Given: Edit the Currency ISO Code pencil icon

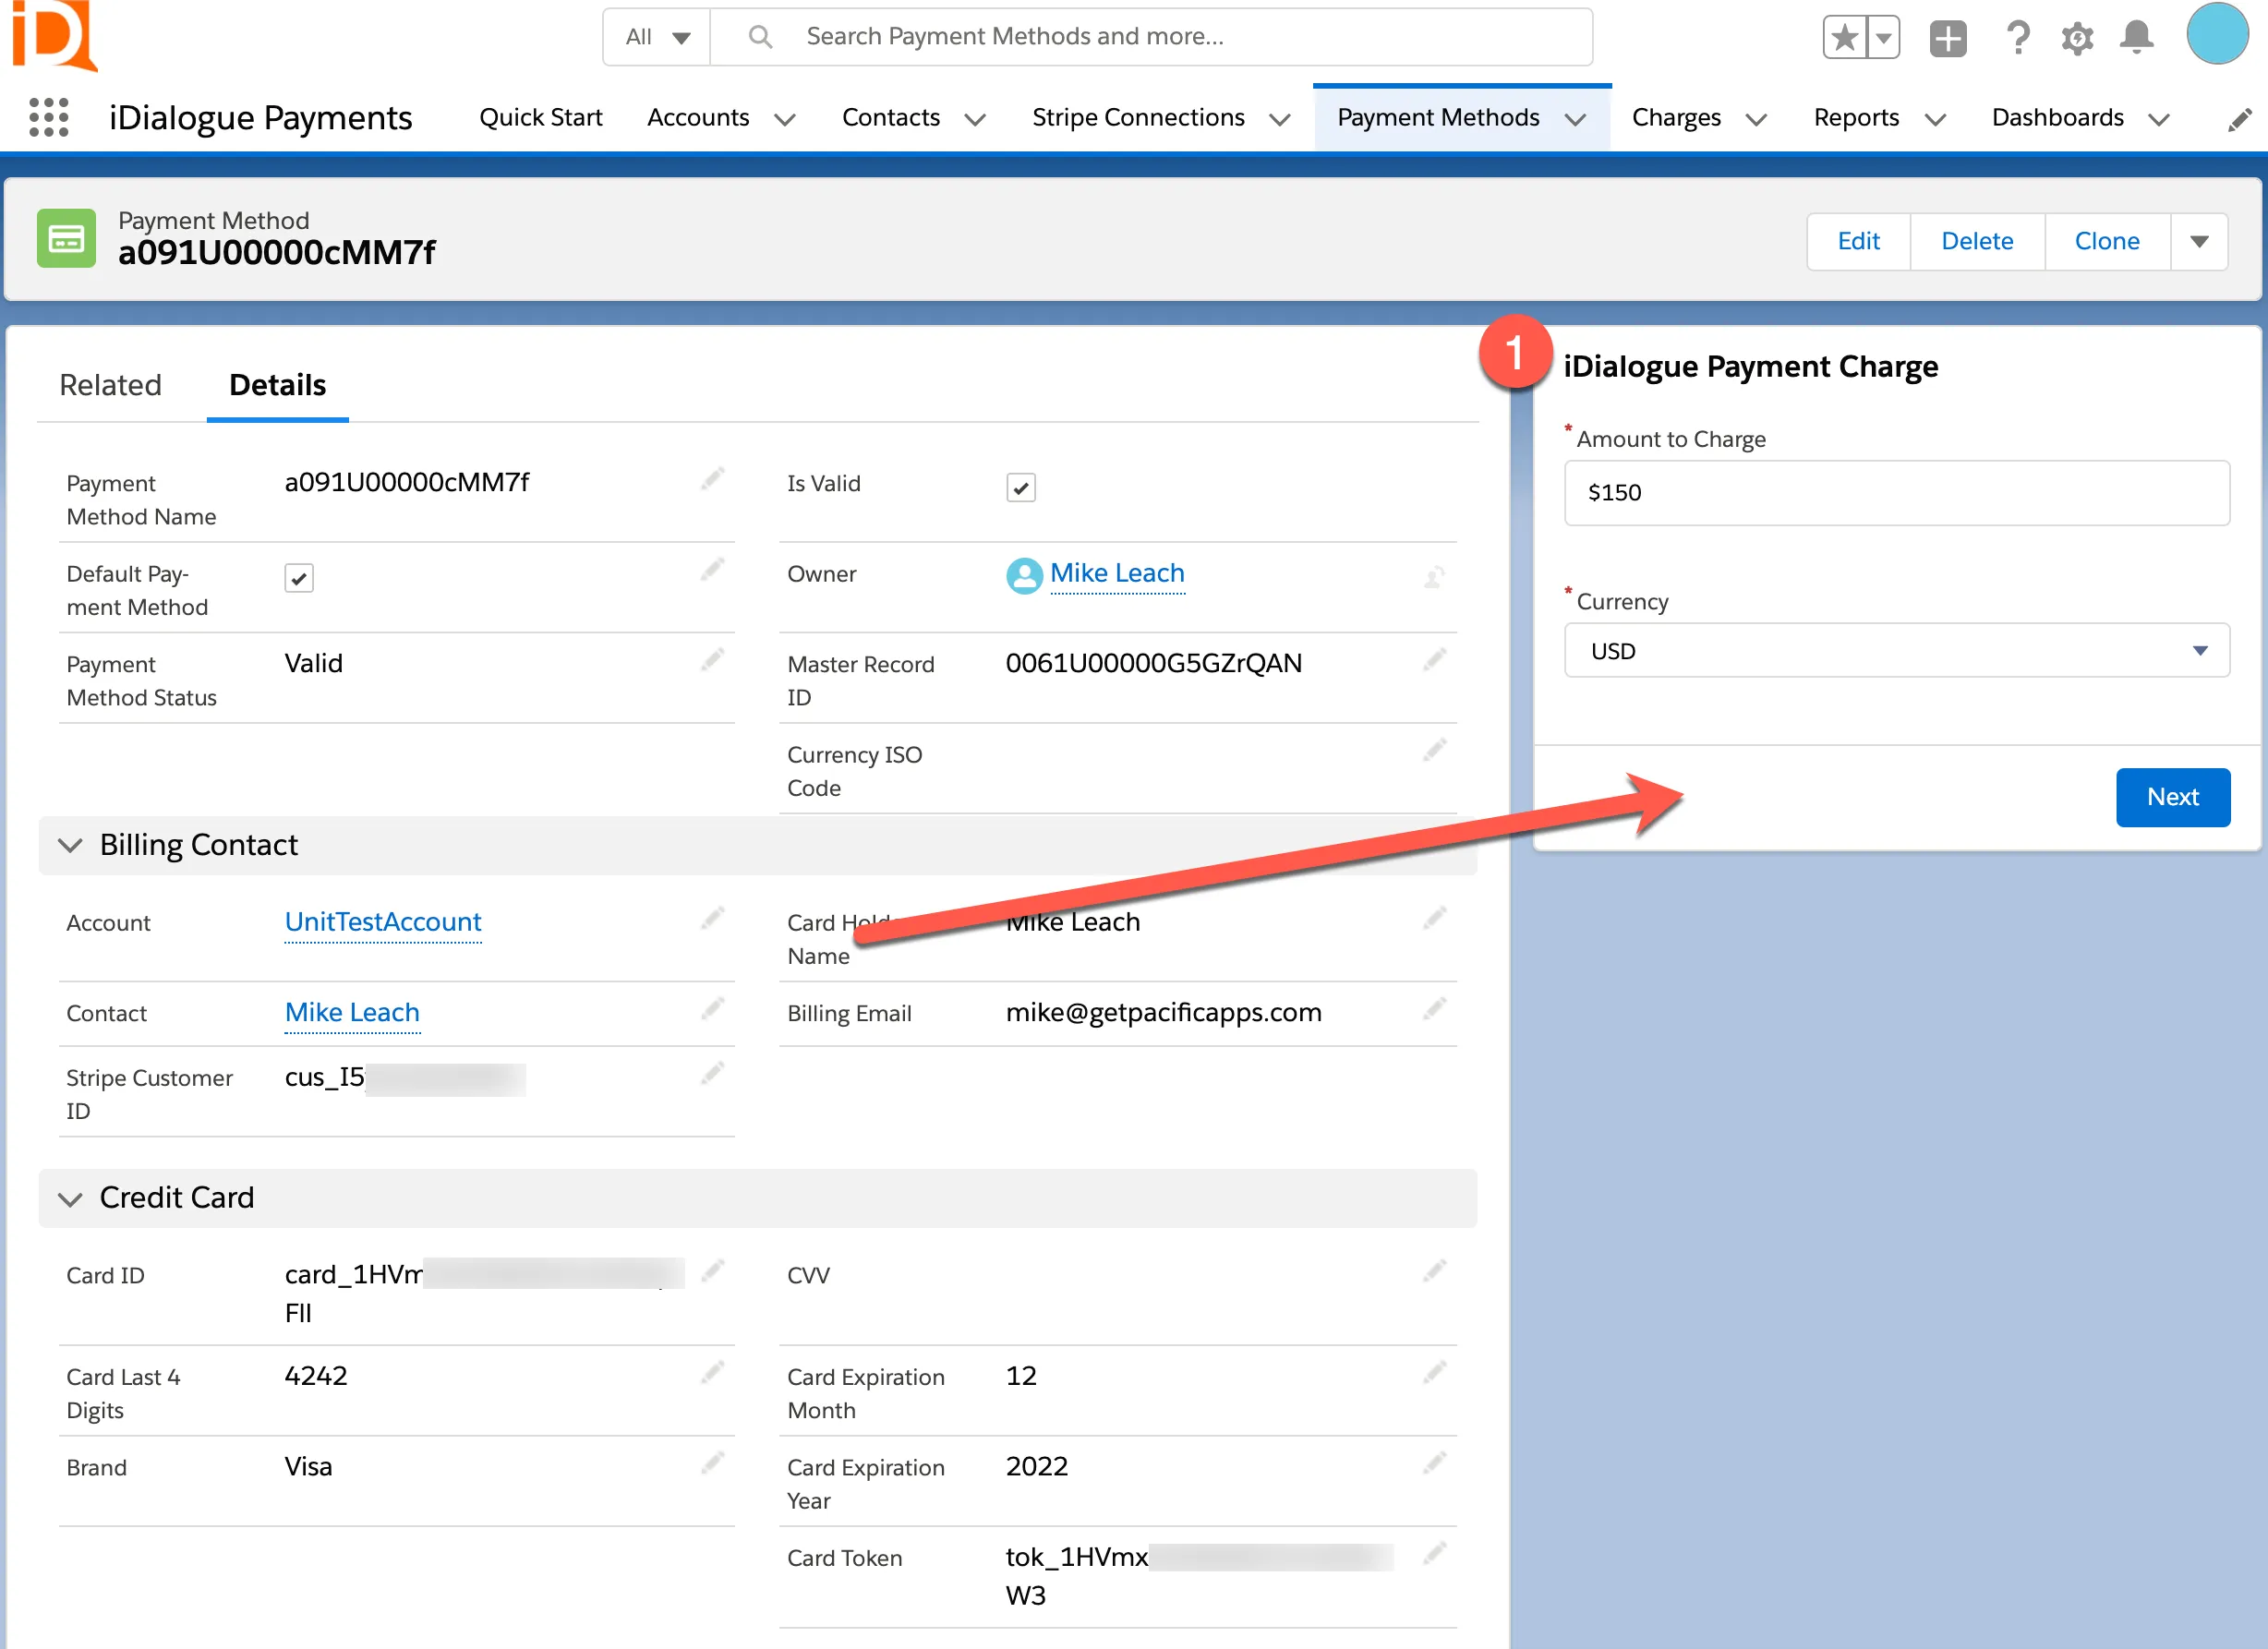Looking at the screenshot, I should click(1434, 750).
